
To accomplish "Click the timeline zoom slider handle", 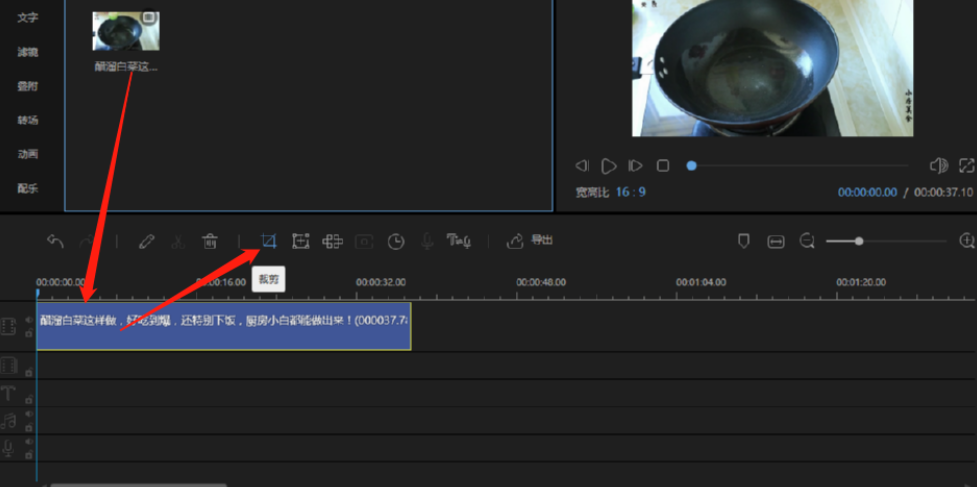I will click(858, 241).
